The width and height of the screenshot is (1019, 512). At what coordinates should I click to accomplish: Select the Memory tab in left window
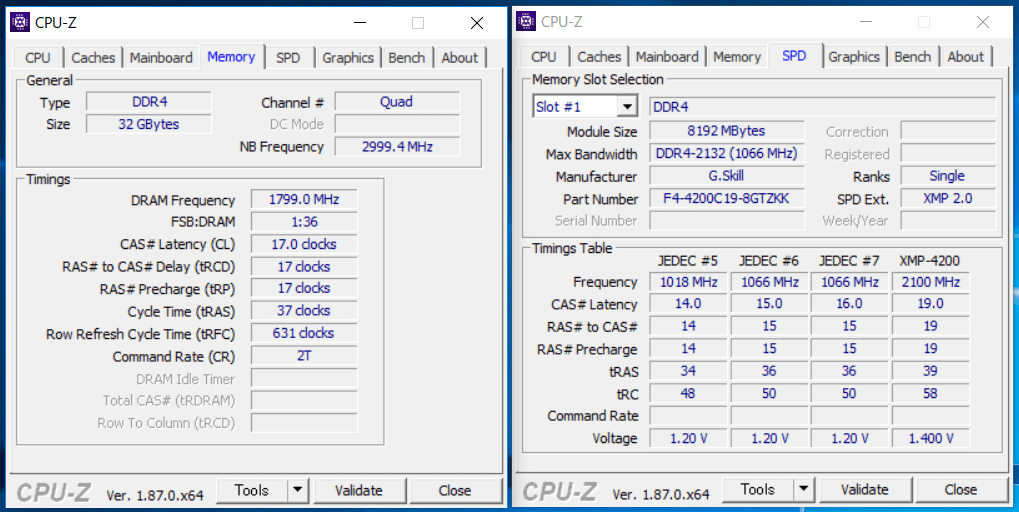pos(231,57)
